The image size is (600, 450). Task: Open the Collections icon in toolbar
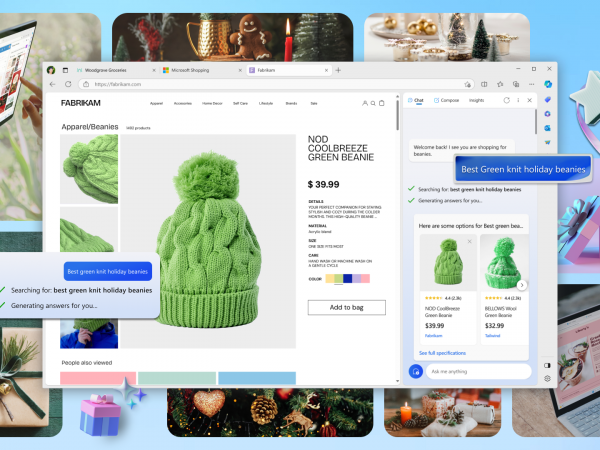point(516,84)
